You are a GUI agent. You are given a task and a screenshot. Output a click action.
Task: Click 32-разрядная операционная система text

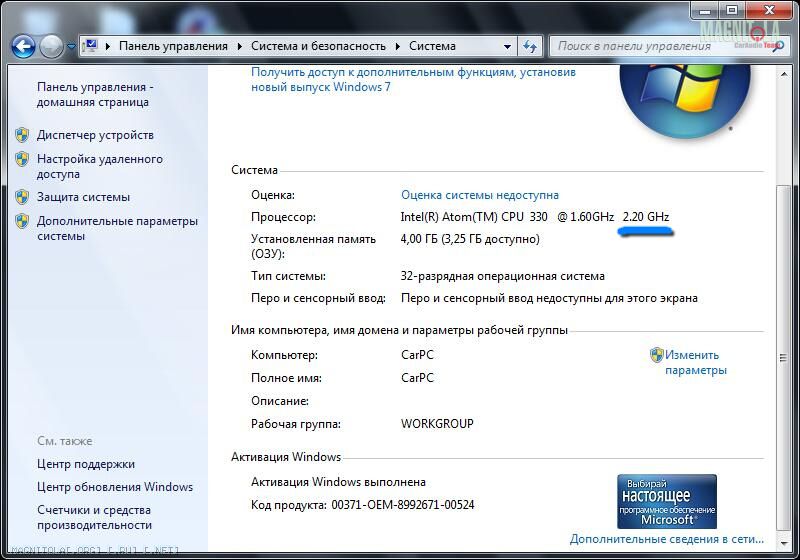click(503, 276)
